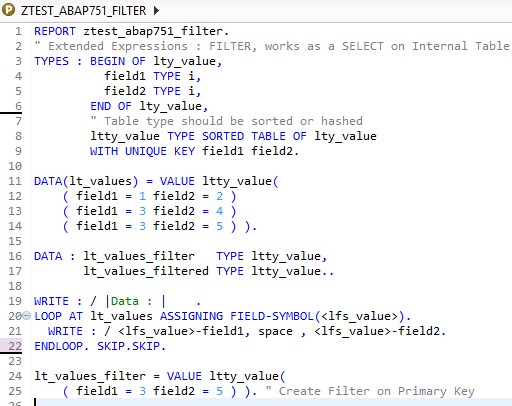Click lt_values_filter on line 16
This screenshot has height=406, width=512.
point(139,256)
